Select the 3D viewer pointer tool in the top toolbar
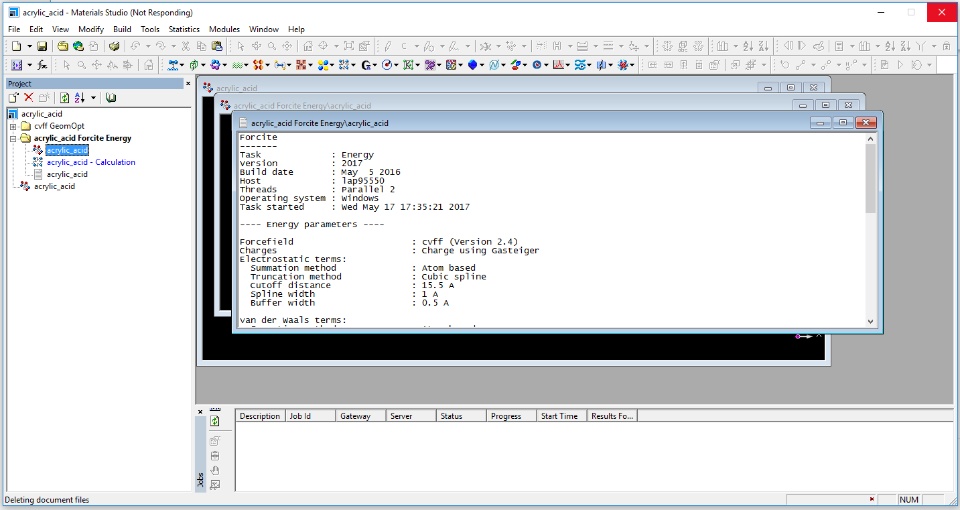Viewport: 960px width, 510px height. (x=241, y=46)
